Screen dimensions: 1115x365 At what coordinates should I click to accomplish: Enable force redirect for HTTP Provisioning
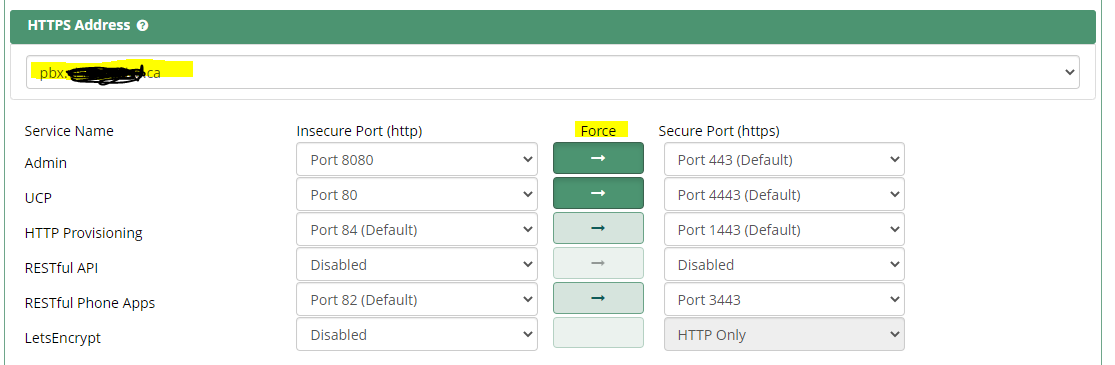pyautogui.click(x=598, y=228)
